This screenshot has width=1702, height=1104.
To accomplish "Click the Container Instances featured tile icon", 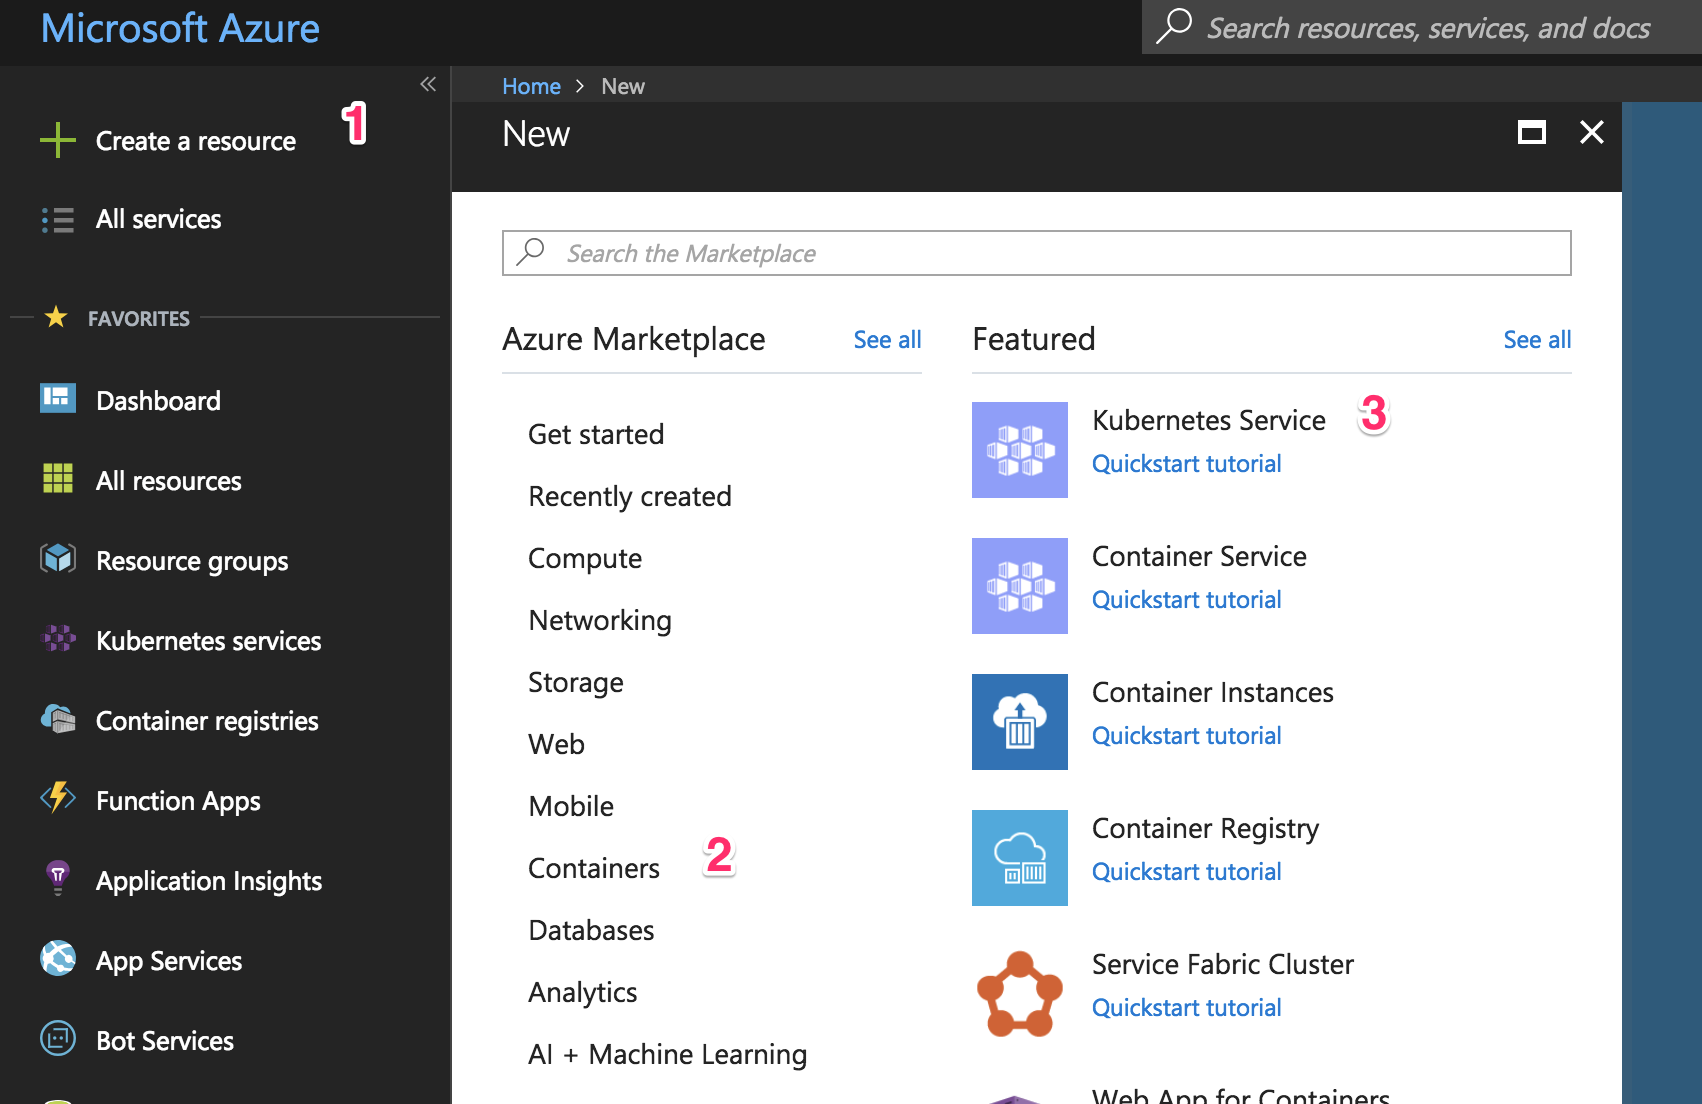I will tap(1020, 722).
